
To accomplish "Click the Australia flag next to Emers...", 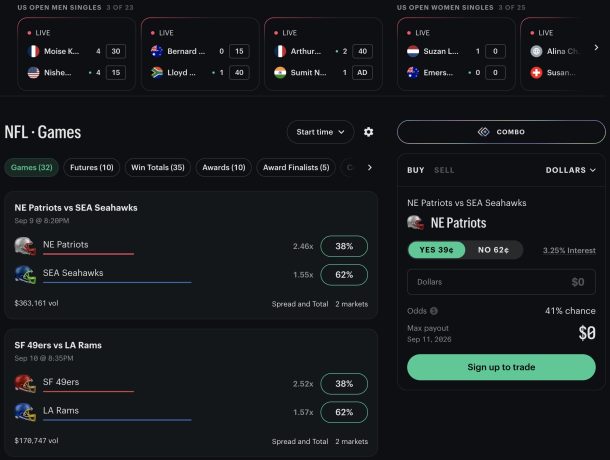I will pyautogui.click(x=413, y=72).
